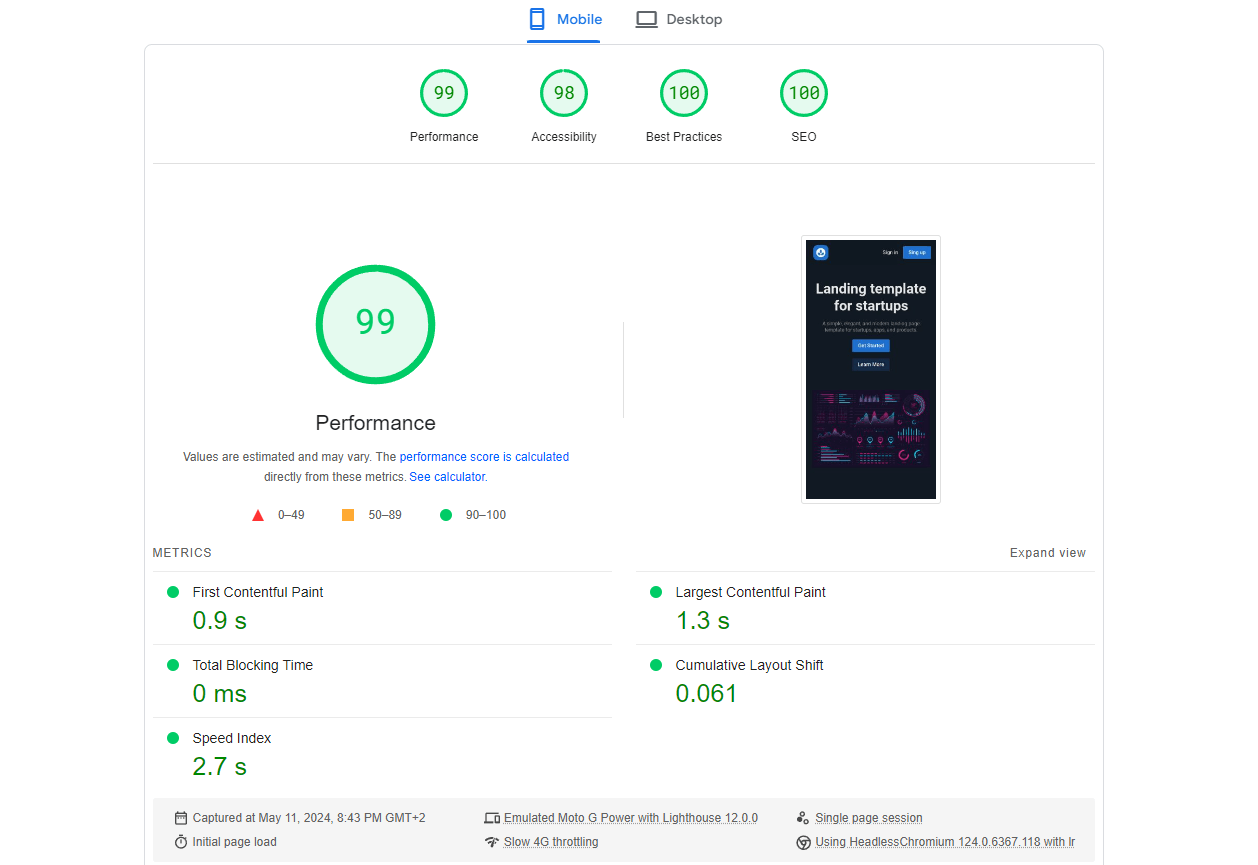
Task: Open the 'See calculator' link
Action: coord(447,477)
